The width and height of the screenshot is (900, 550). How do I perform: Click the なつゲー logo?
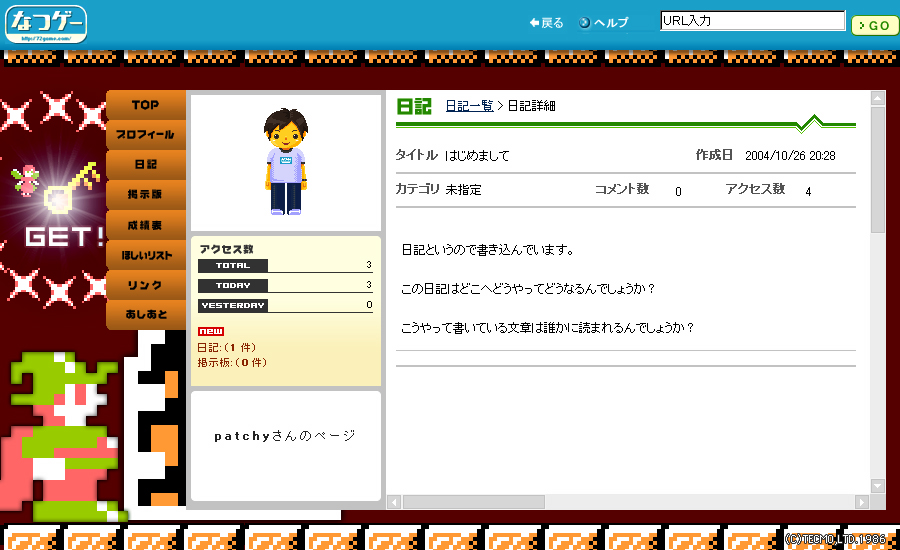47,24
